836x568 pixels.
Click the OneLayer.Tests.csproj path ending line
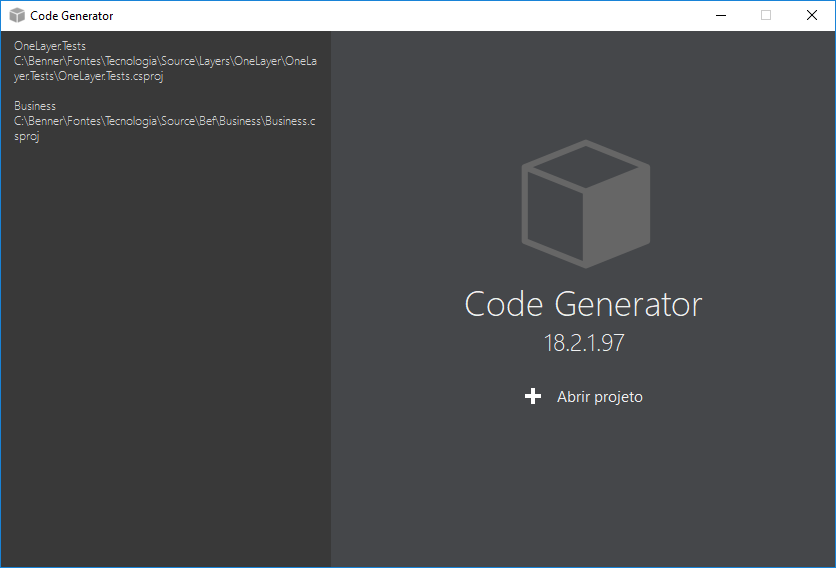click(x=88, y=77)
